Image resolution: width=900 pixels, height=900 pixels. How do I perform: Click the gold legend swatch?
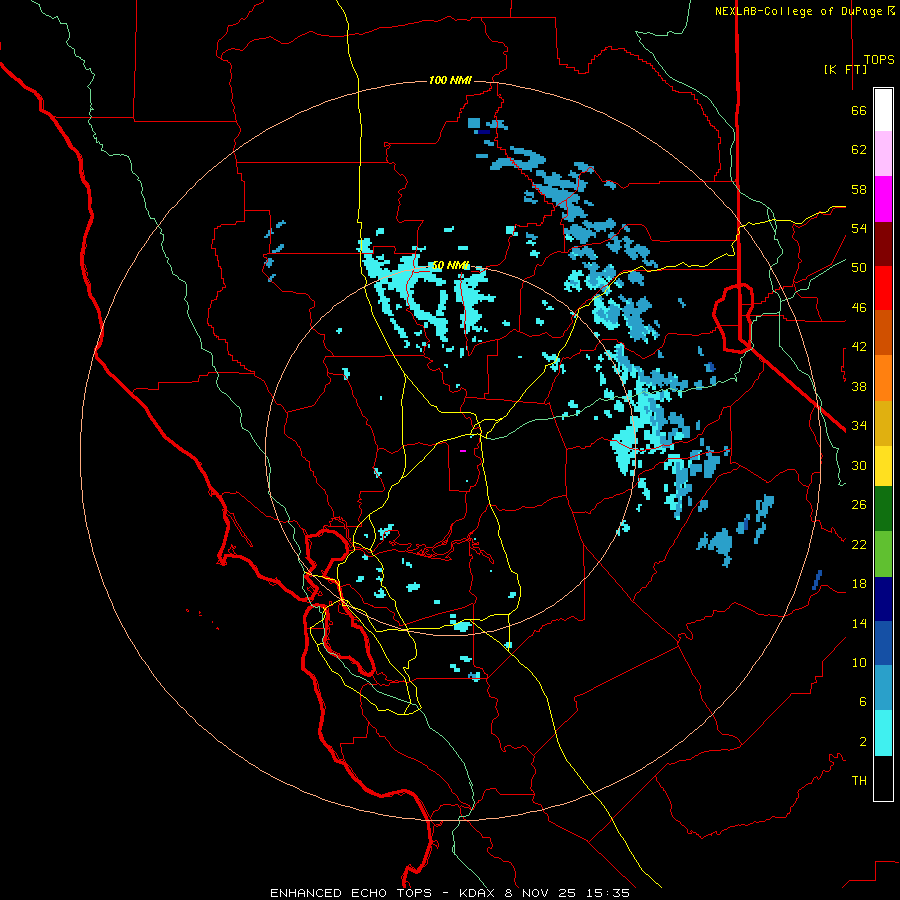tap(883, 423)
